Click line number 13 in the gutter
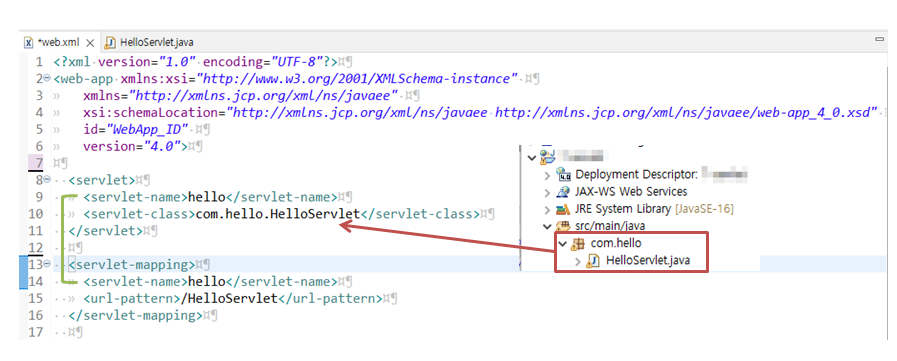Image resolution: width=897 pixels, height=361 pixels. pos(35,265)
